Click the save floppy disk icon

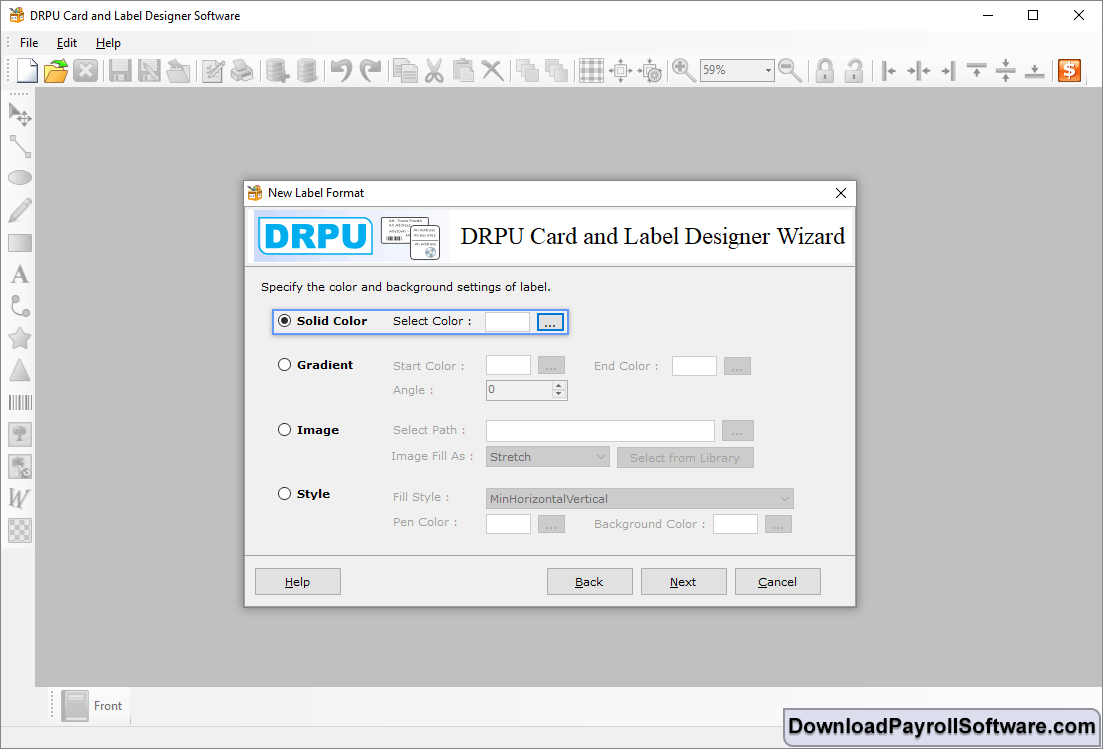120,70
